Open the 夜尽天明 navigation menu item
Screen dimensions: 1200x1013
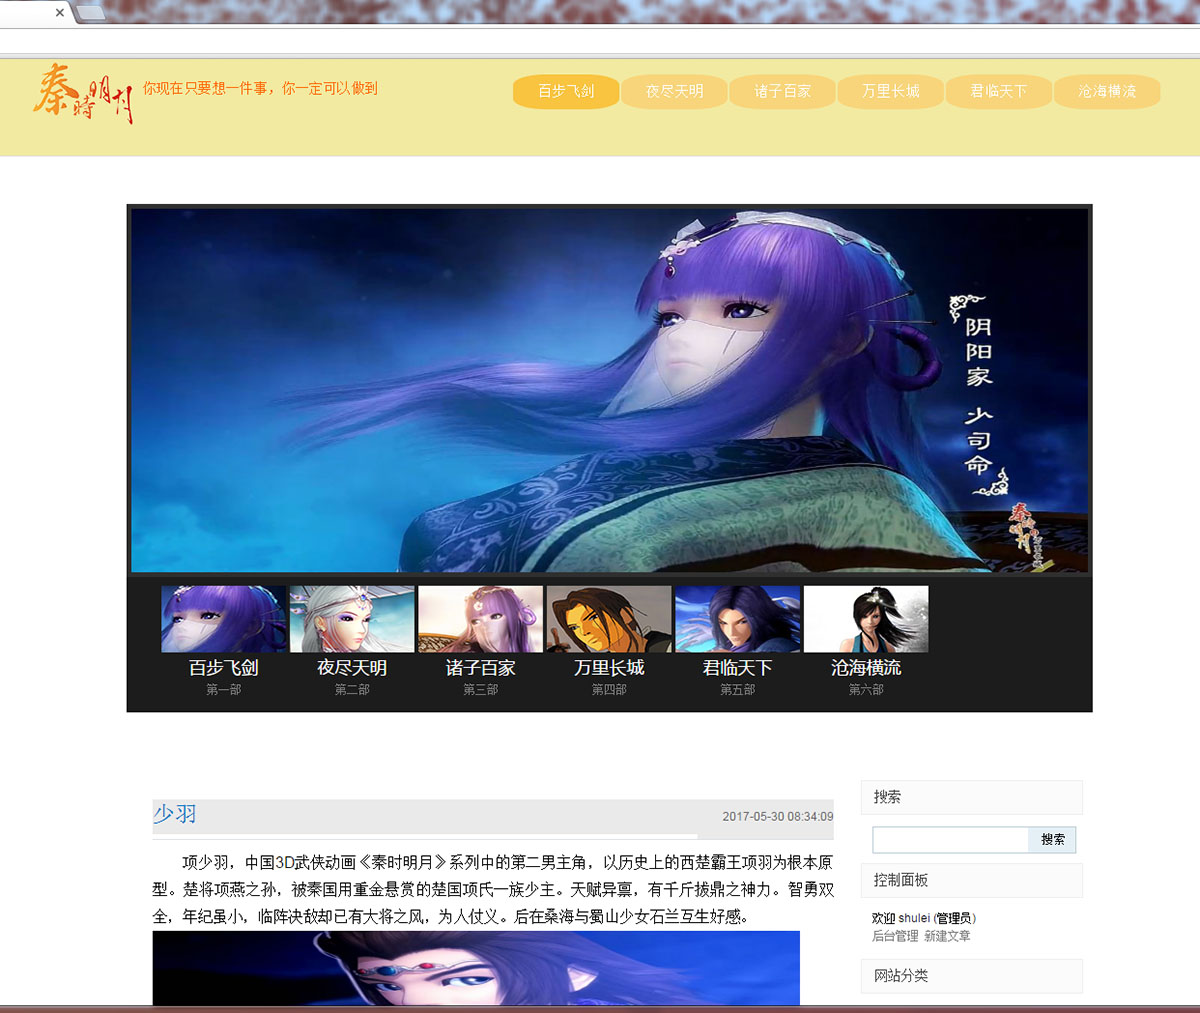674,91
